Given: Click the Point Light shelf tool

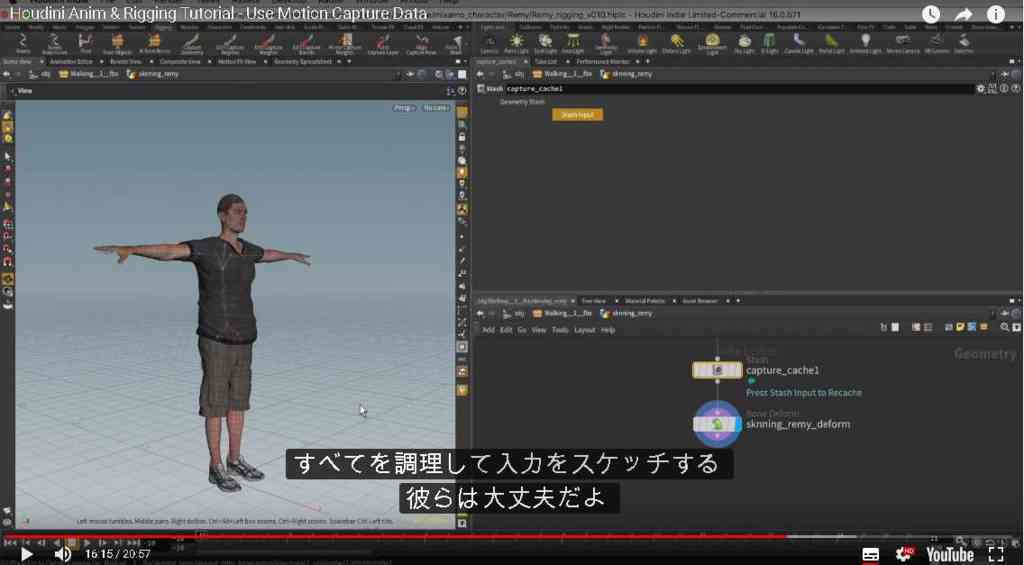Looking at the screenshot, I should point(517,44).
